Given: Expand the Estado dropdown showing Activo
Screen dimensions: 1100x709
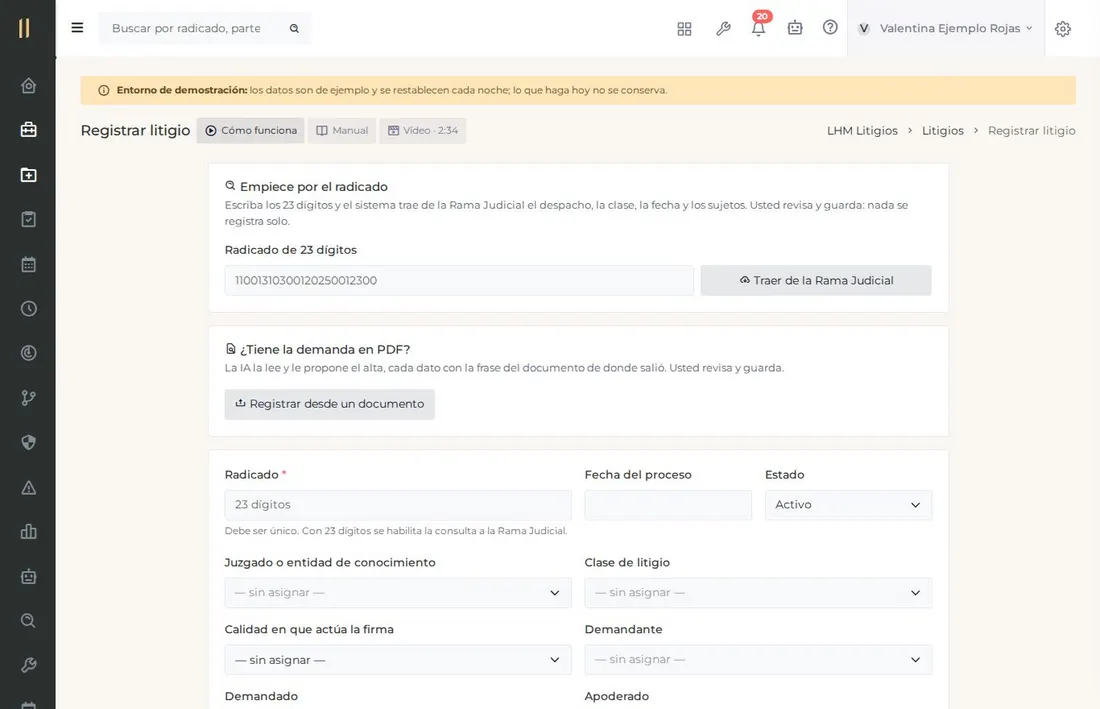Looking at the screenshot, I should [848, 505].
